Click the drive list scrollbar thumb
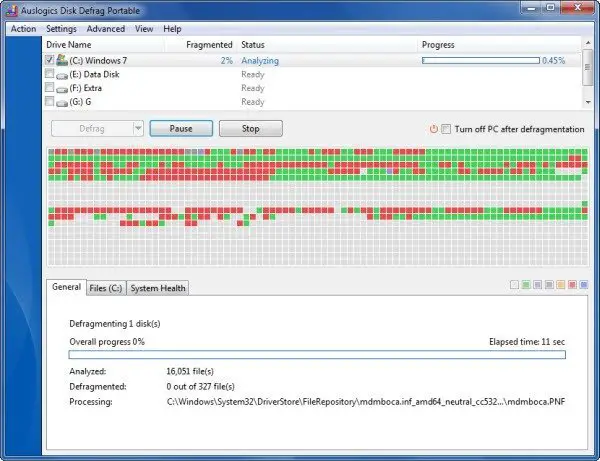600x461 pixels. point(588,67)
